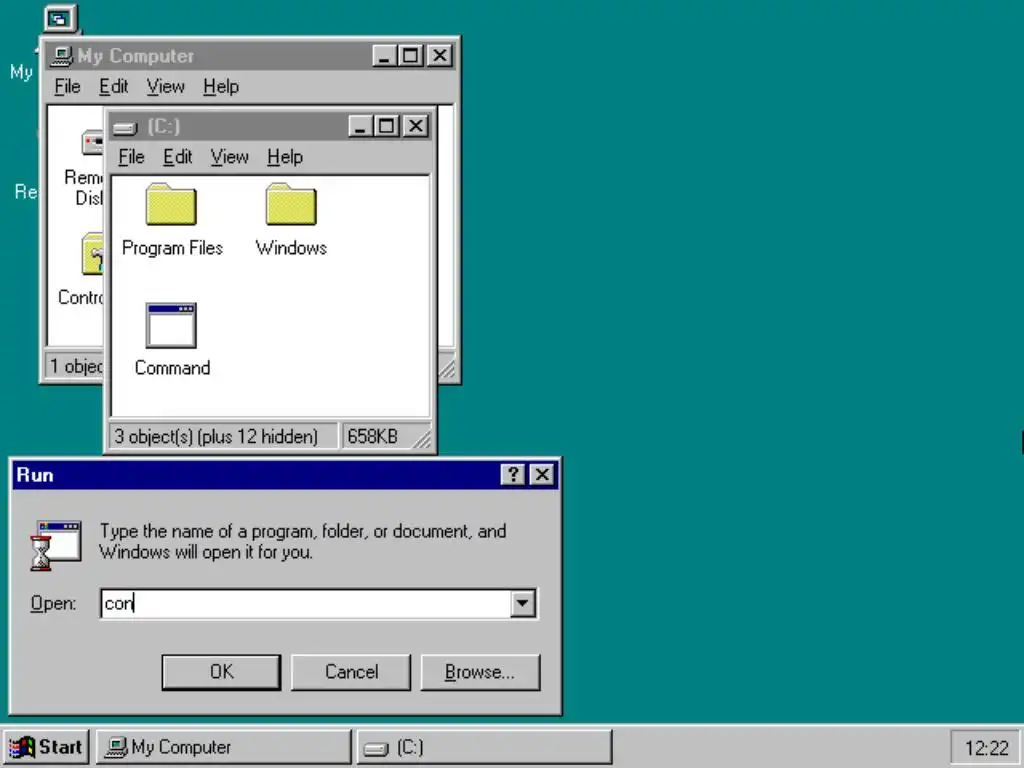Click the drive icon in the (C:) title bar

[x=124, y=127]
